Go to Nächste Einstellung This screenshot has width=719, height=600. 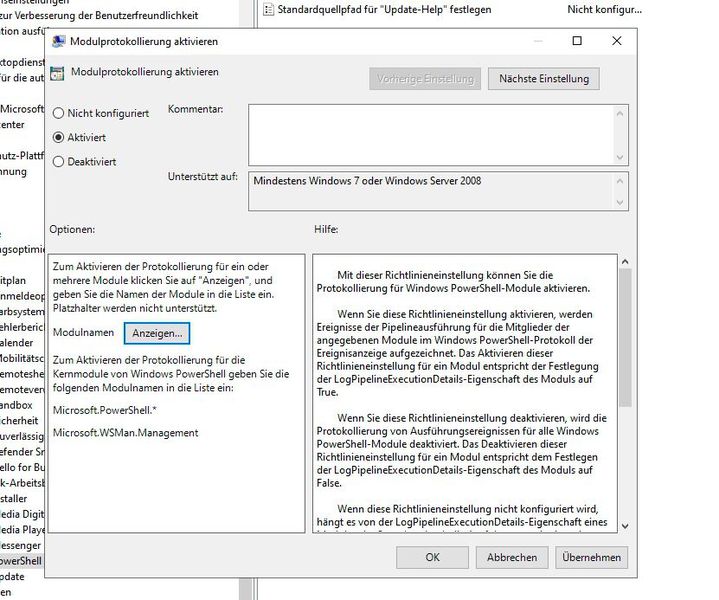pos(544,79)
